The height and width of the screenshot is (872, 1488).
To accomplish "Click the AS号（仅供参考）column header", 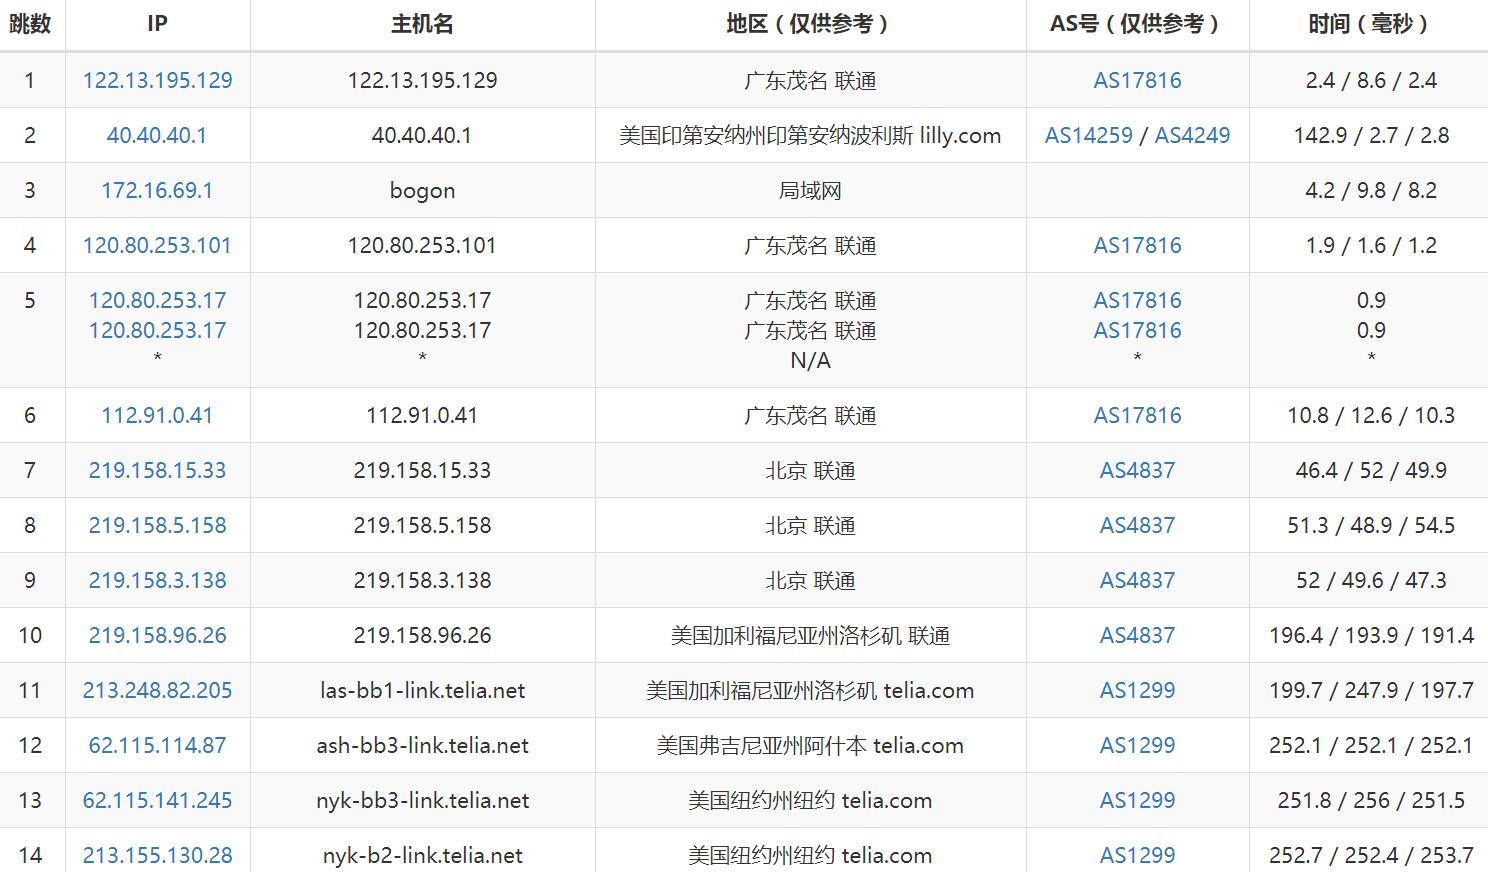I will 1137,24.
